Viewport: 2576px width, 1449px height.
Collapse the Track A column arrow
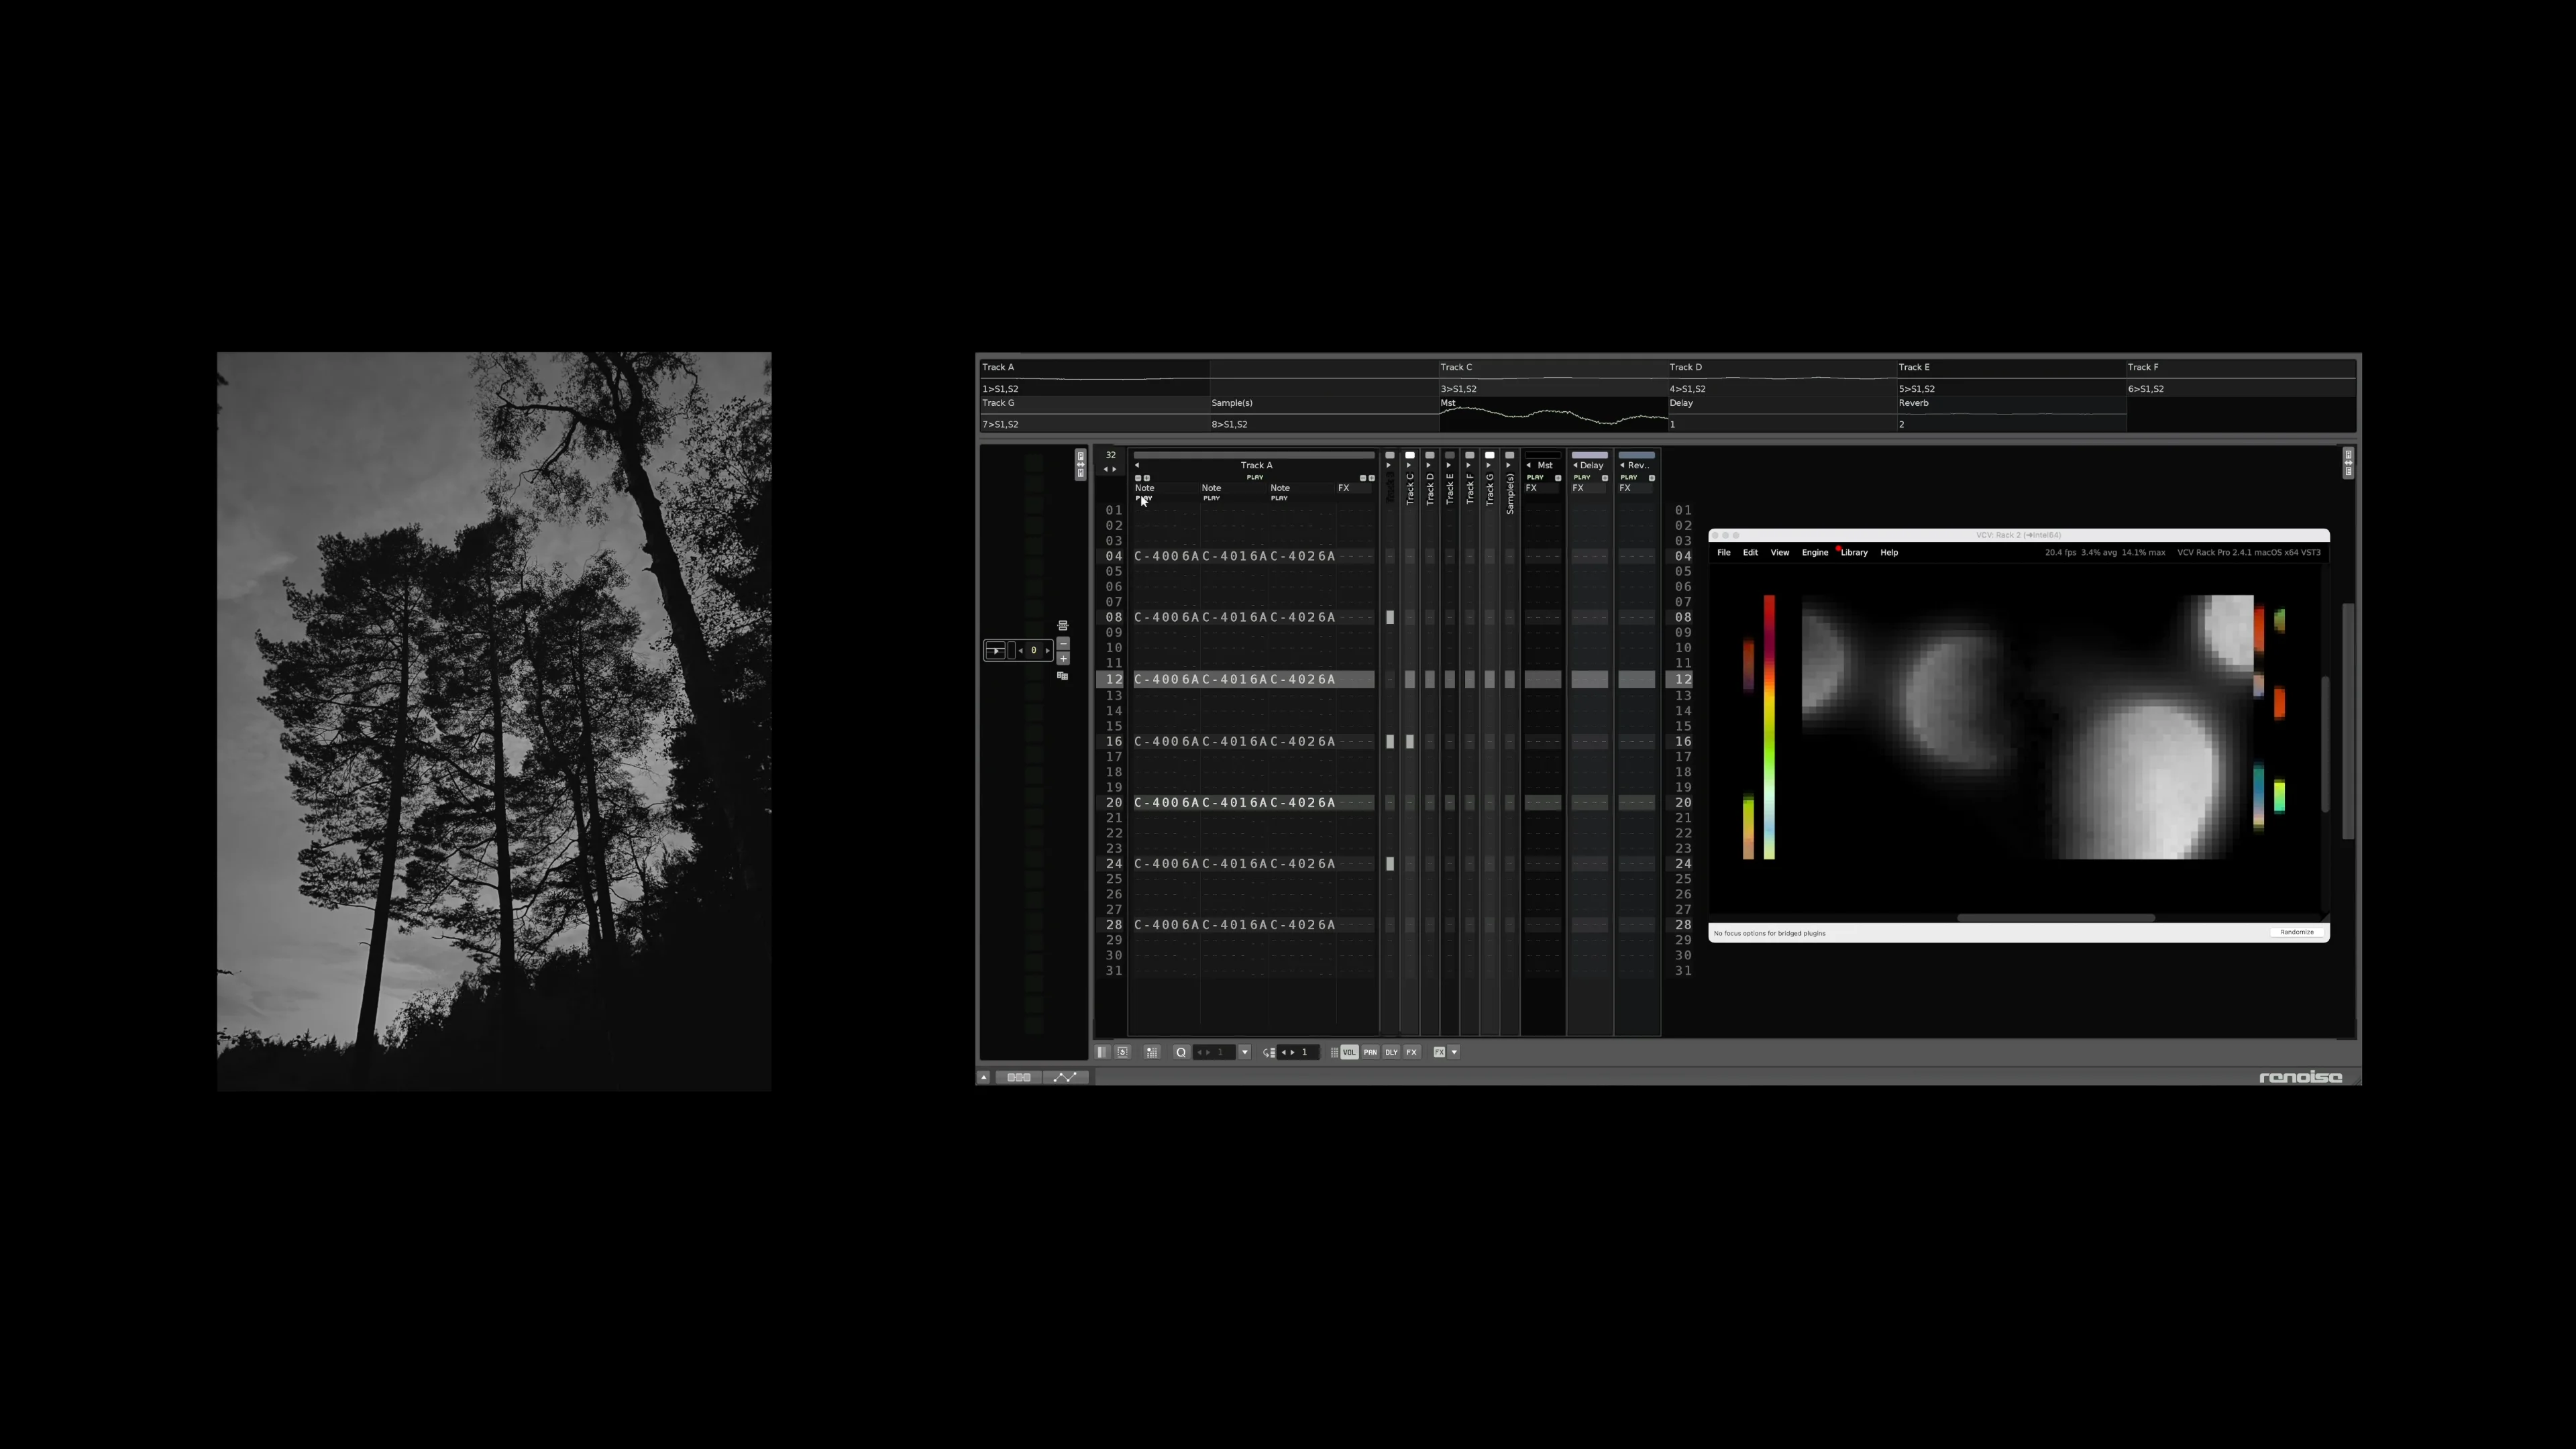[x=1137, y=465]
